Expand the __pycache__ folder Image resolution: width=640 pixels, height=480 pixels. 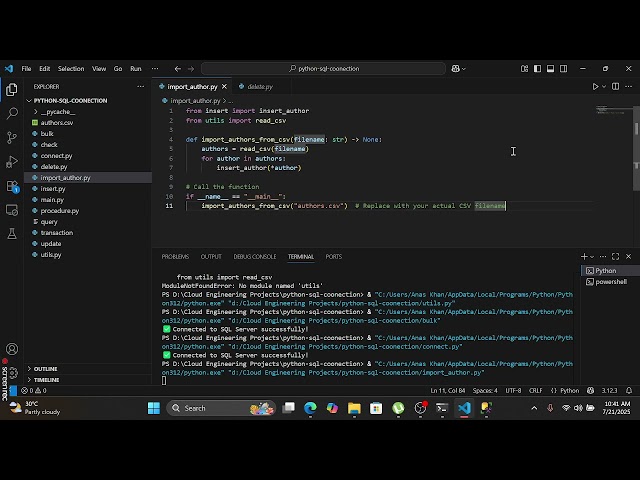(x=58, y=111)
